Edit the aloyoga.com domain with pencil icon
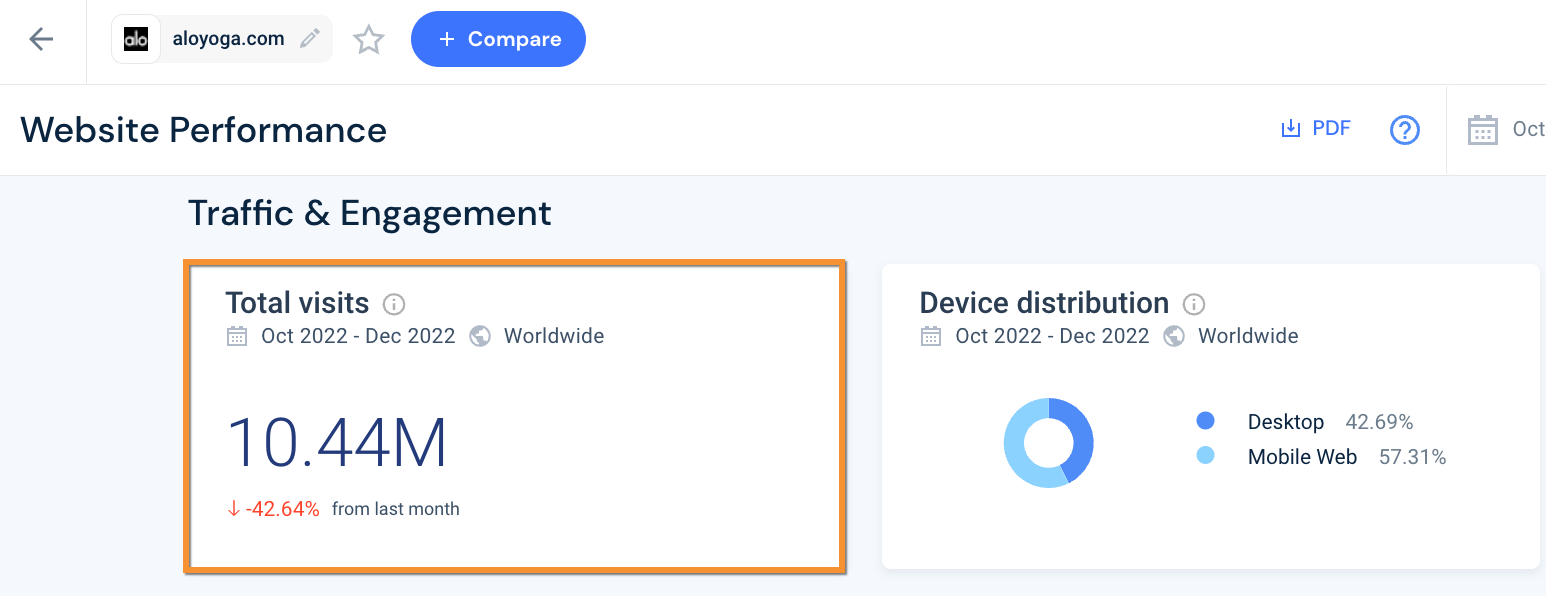Screen dimensions: 1546x596 [x=310, y=39]
